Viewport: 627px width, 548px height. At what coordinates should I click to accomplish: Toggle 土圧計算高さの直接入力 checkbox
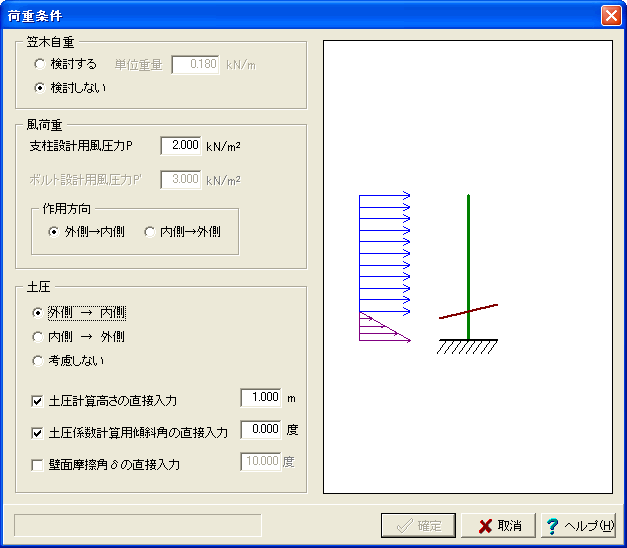pos(37,401)
